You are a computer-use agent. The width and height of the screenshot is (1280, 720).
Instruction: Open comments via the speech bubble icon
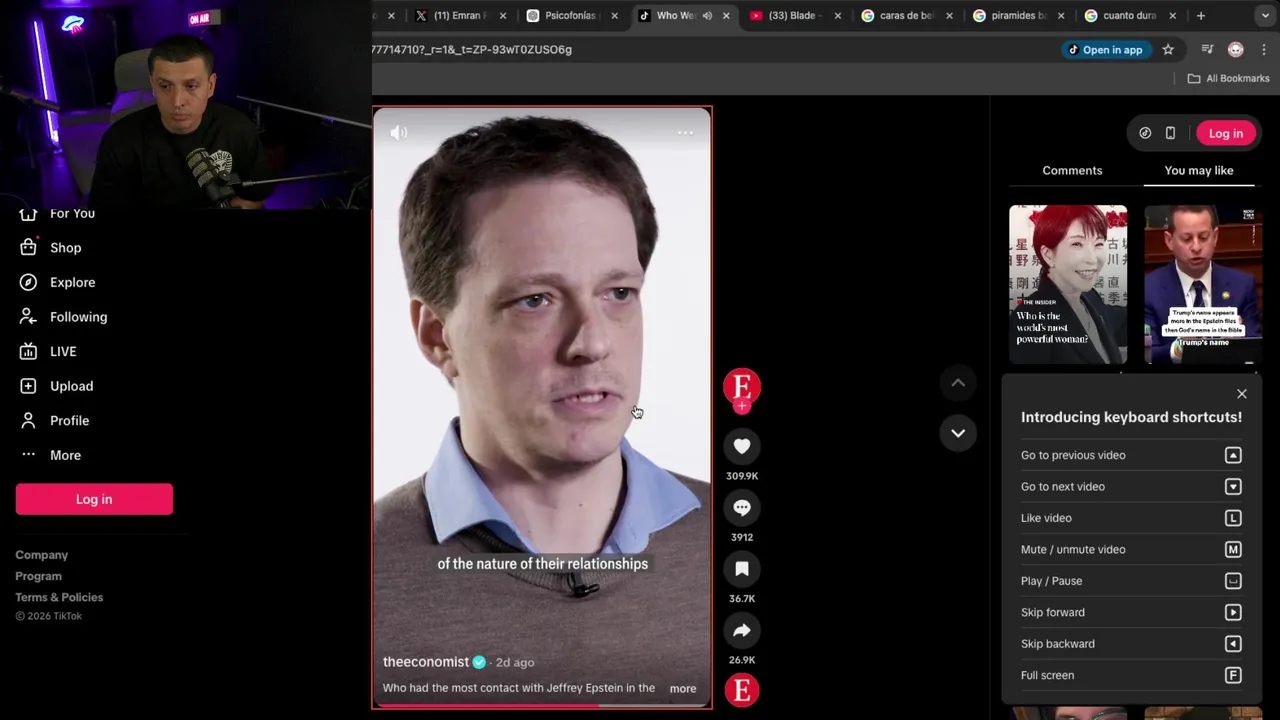click(x=742, y=508)
